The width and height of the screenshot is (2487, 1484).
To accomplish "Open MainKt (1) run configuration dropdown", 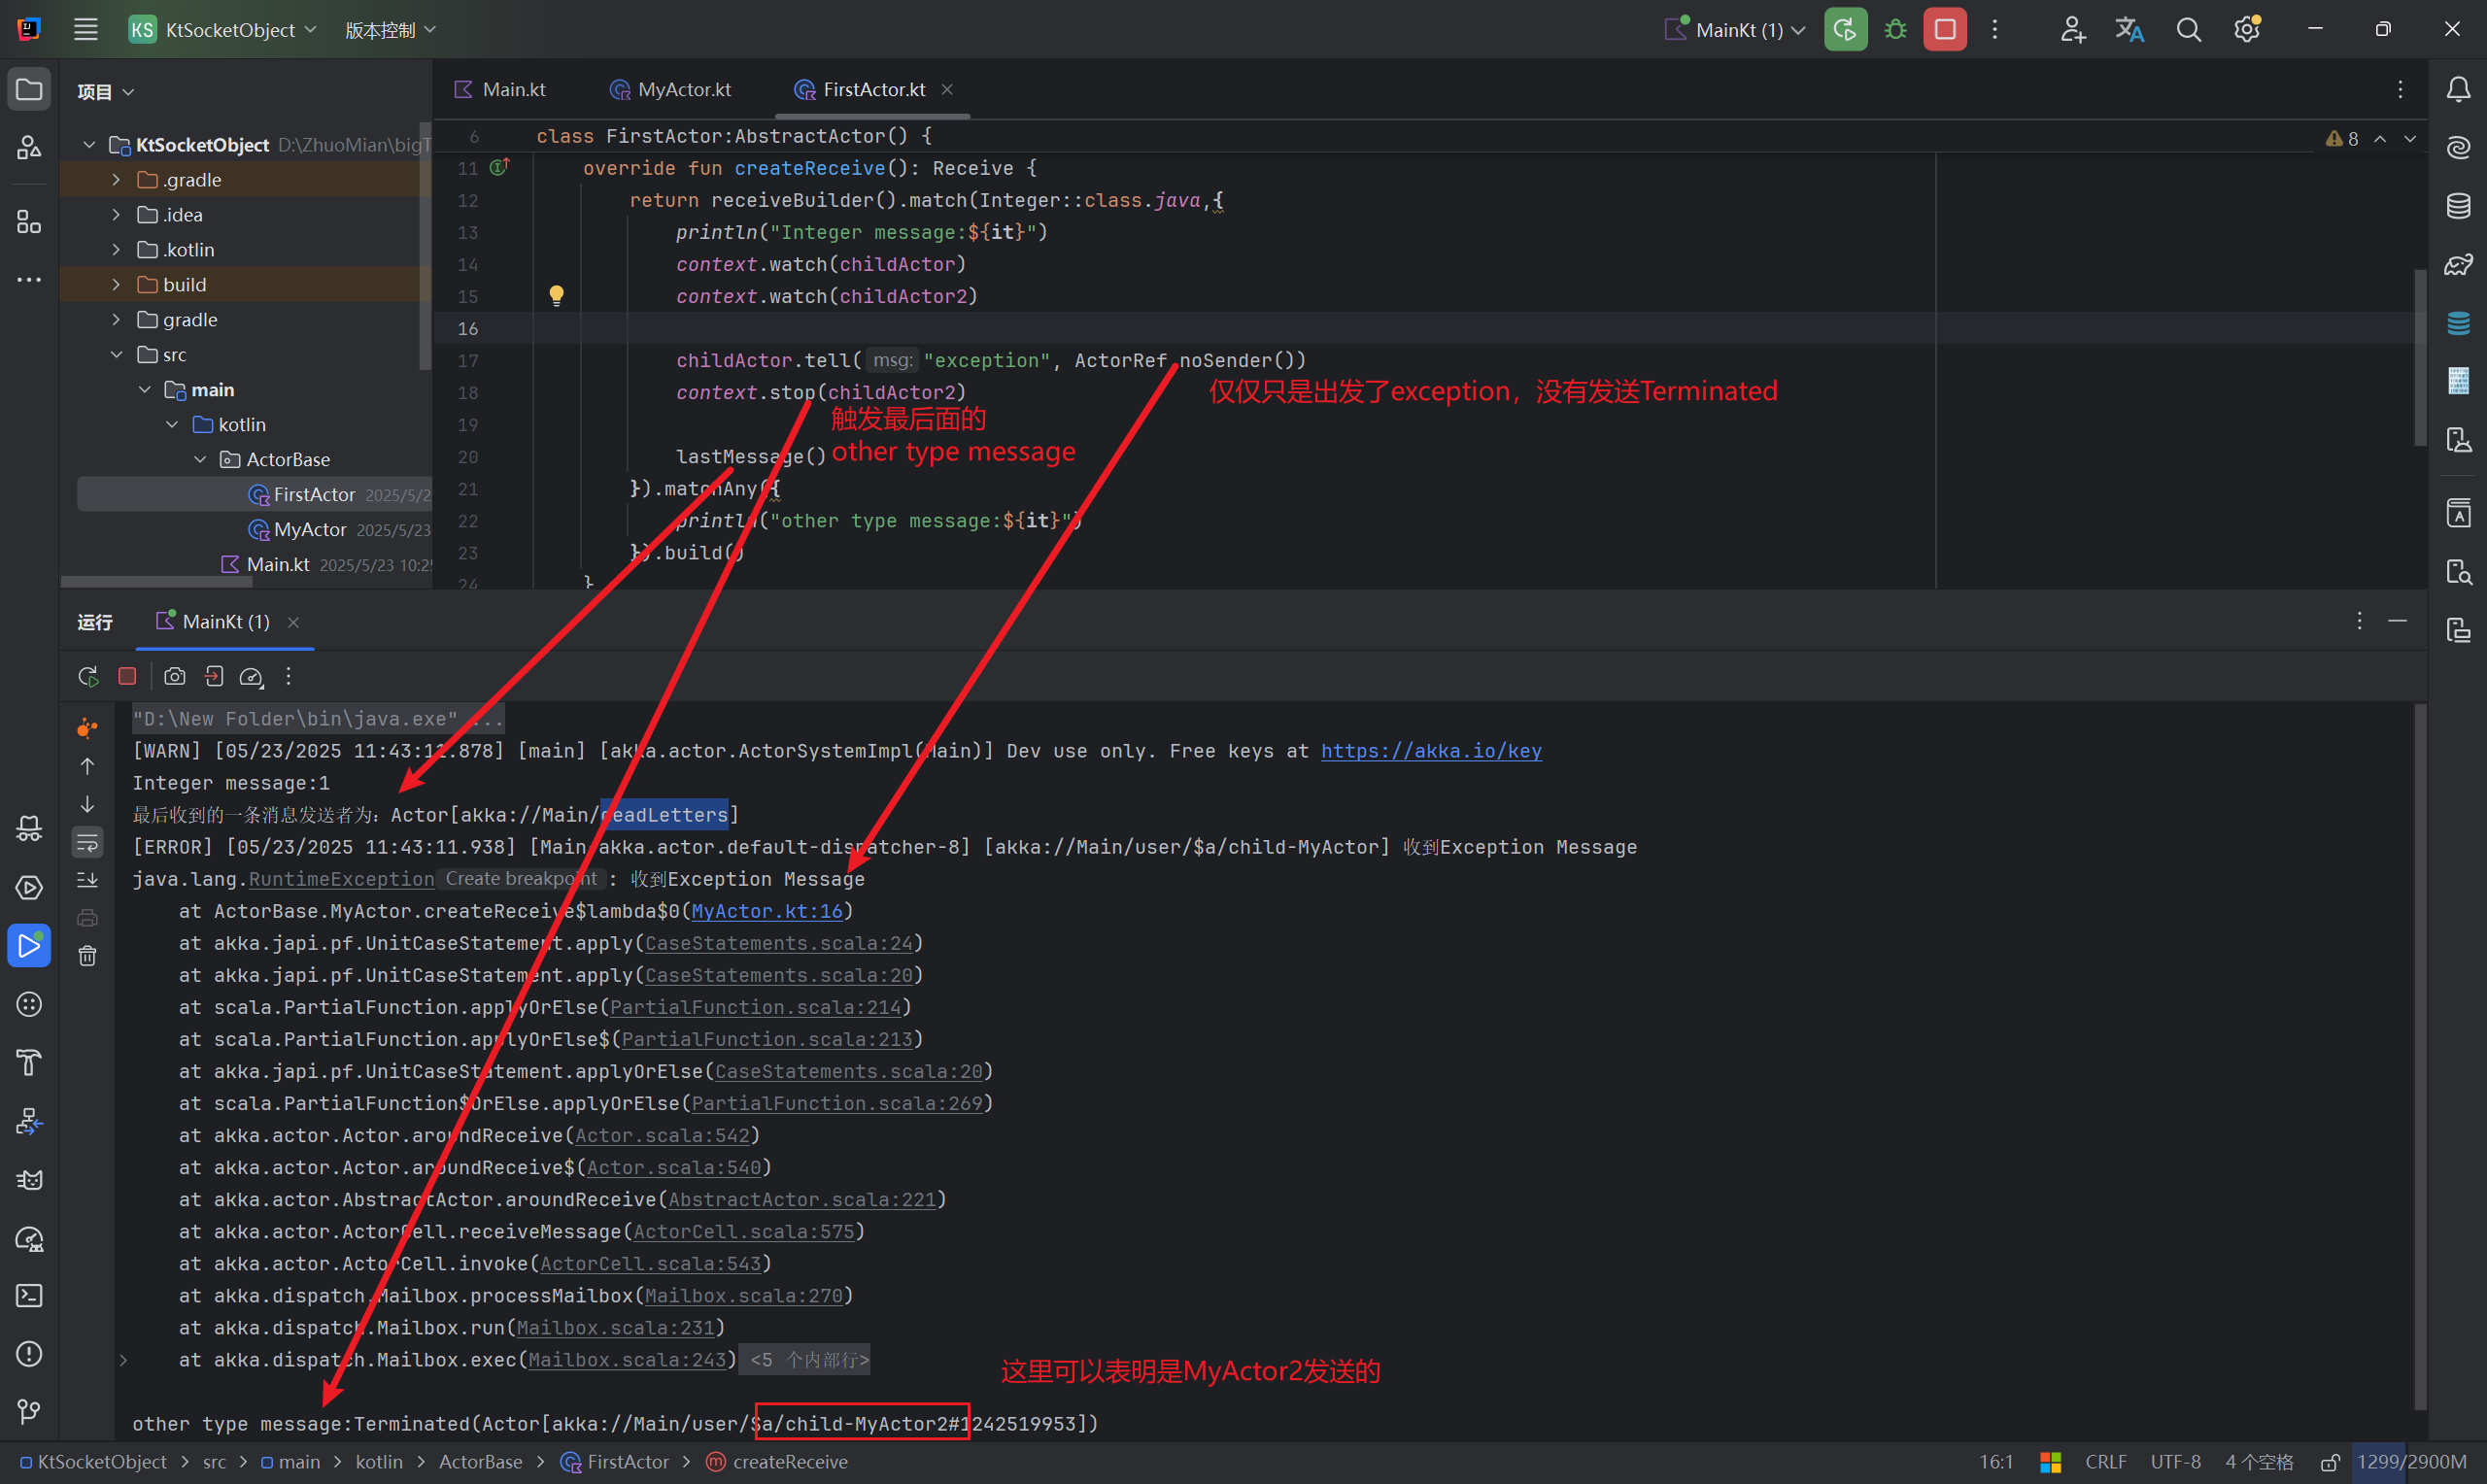I will (1735, 30).
